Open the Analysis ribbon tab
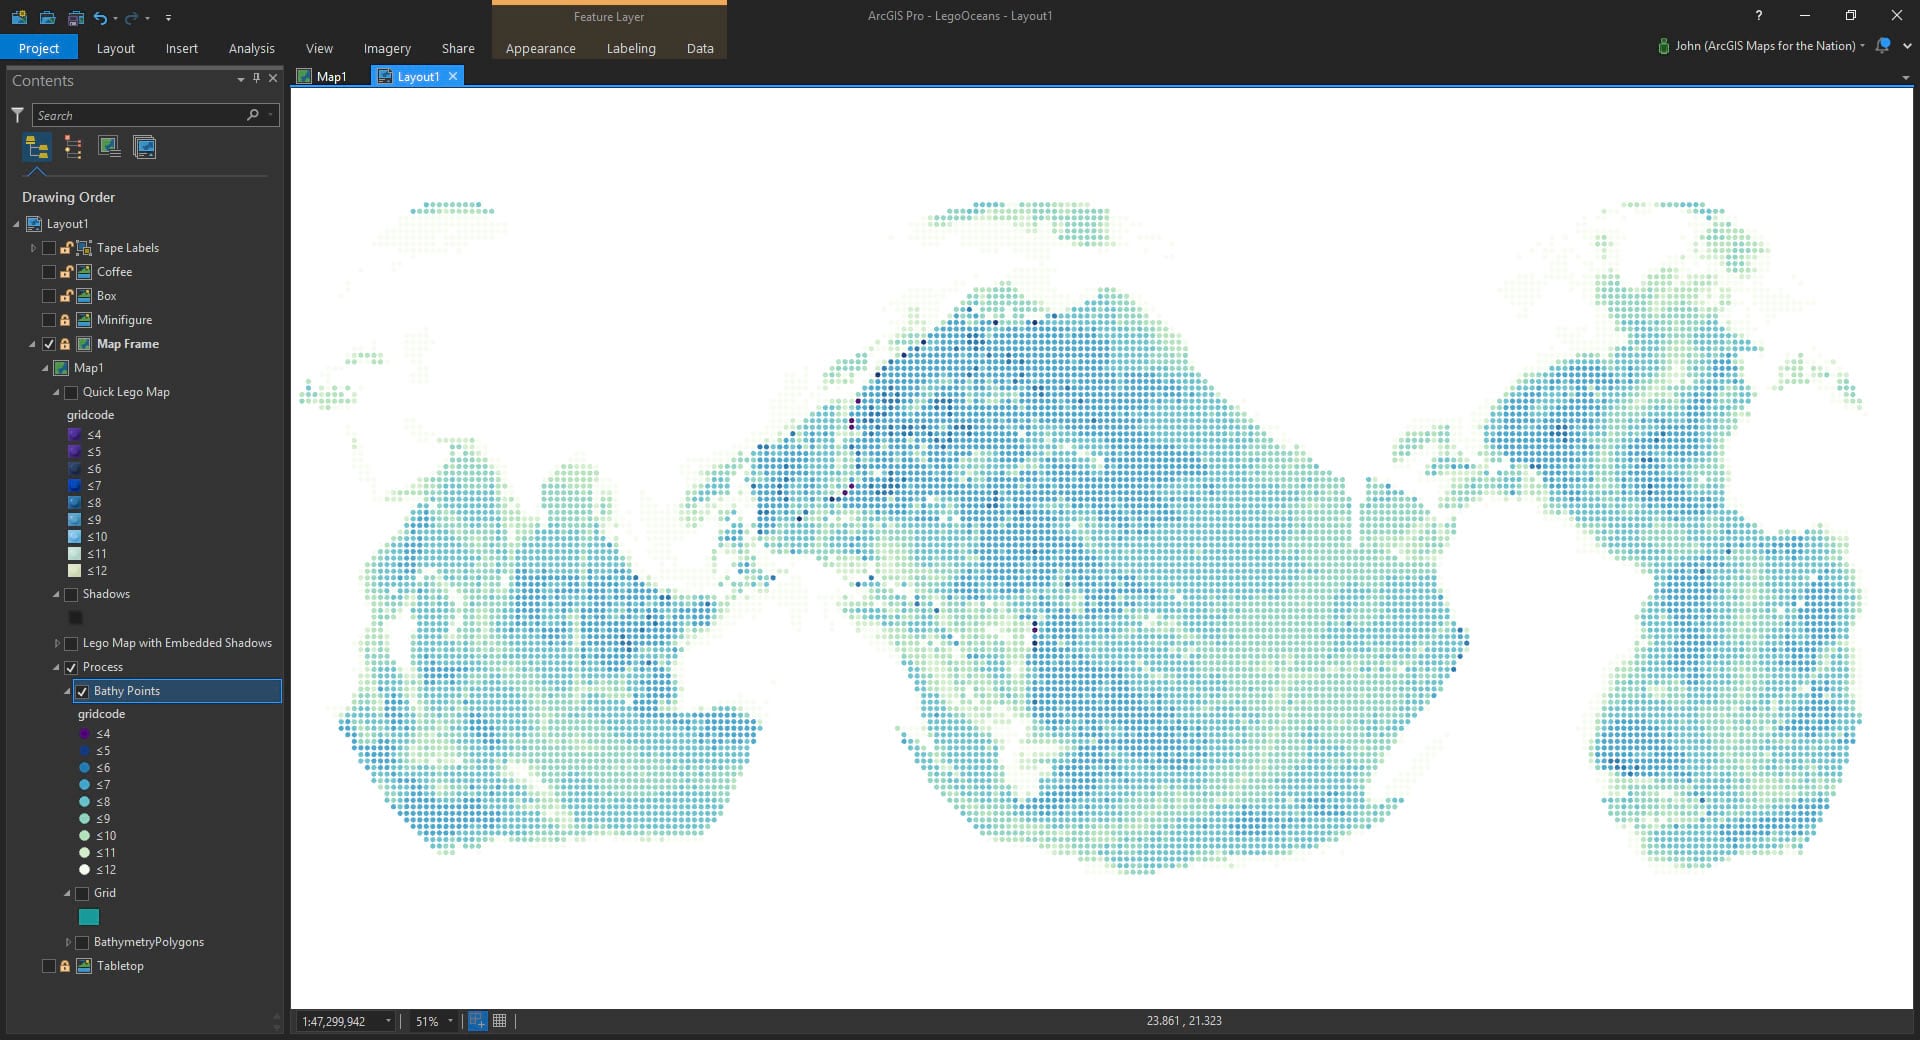 (x=251, y=48)
